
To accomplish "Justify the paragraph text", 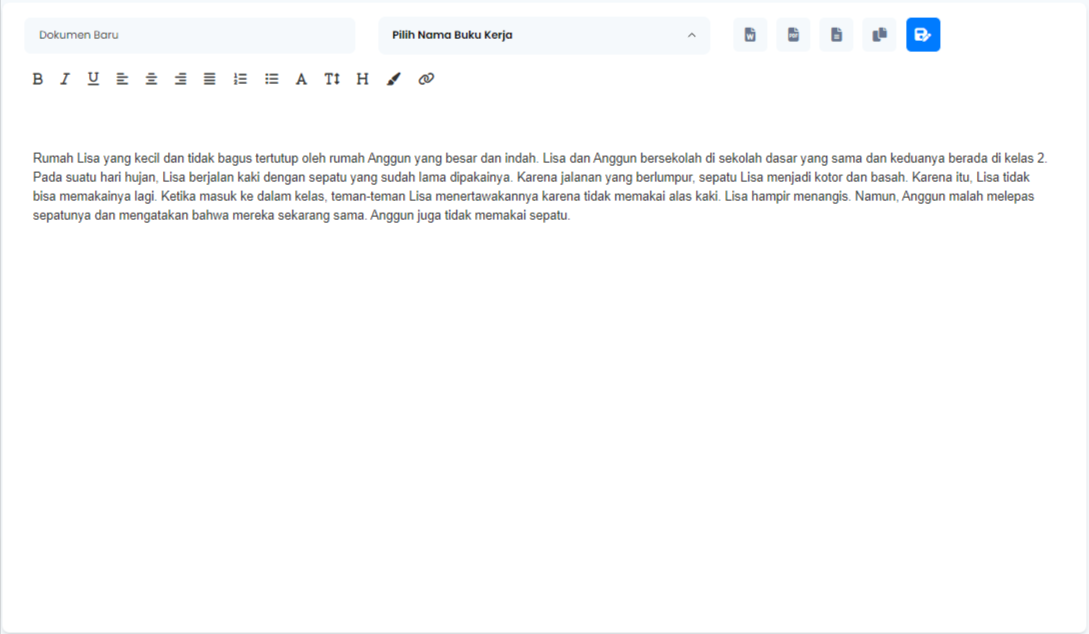I will [x=210, y=79].
